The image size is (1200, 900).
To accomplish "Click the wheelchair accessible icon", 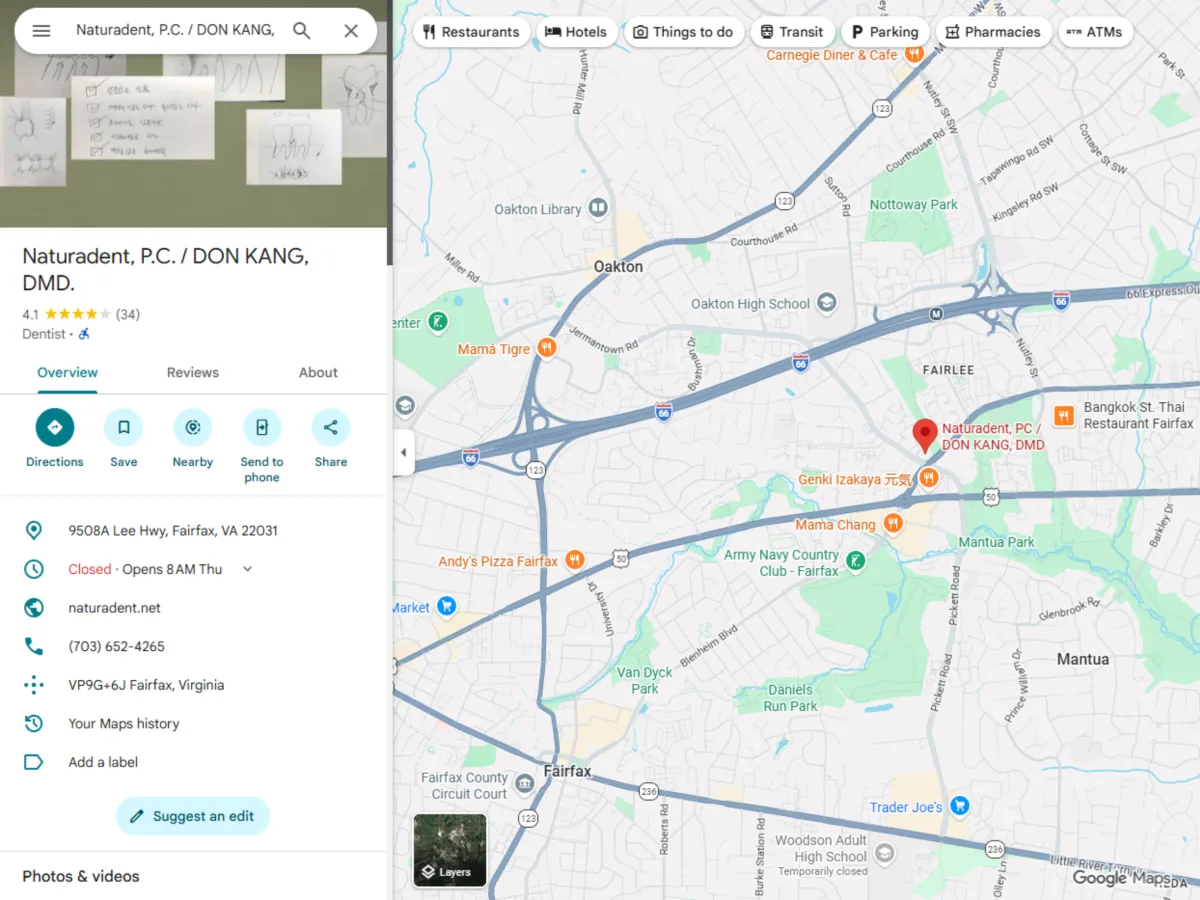I will pyautogui.click(x=84, y=334).
